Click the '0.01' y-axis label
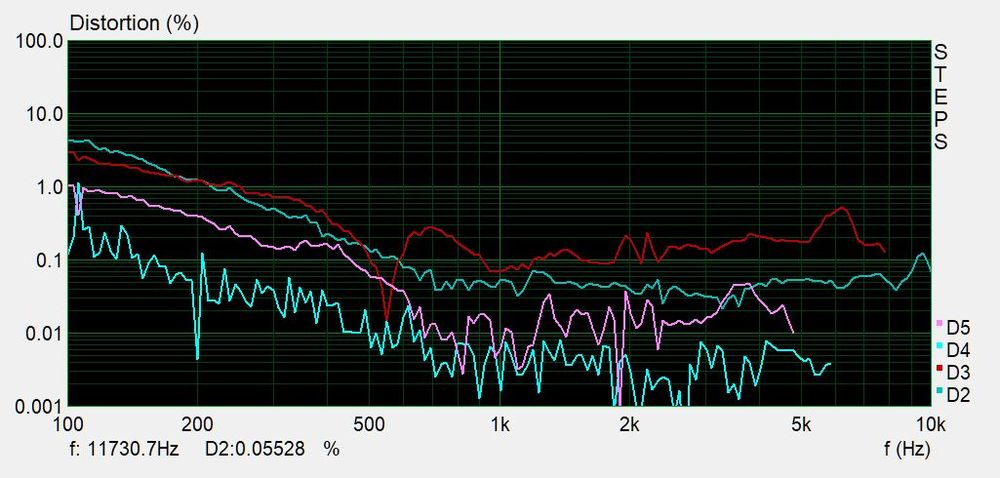 (x=45, y=335)
